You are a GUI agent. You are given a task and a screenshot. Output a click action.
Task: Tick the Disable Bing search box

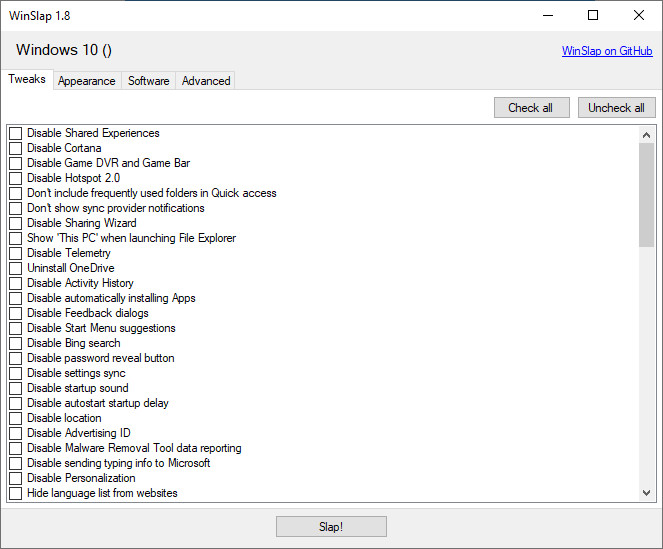click(x=16, y=343)
